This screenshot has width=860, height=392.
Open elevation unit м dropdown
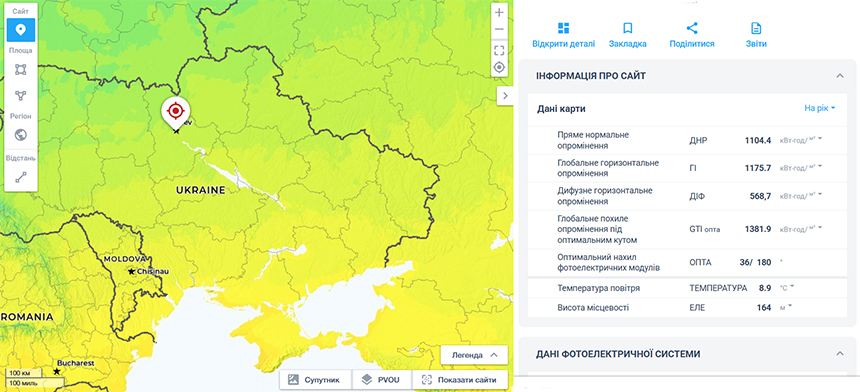click(x=787, y=308)
